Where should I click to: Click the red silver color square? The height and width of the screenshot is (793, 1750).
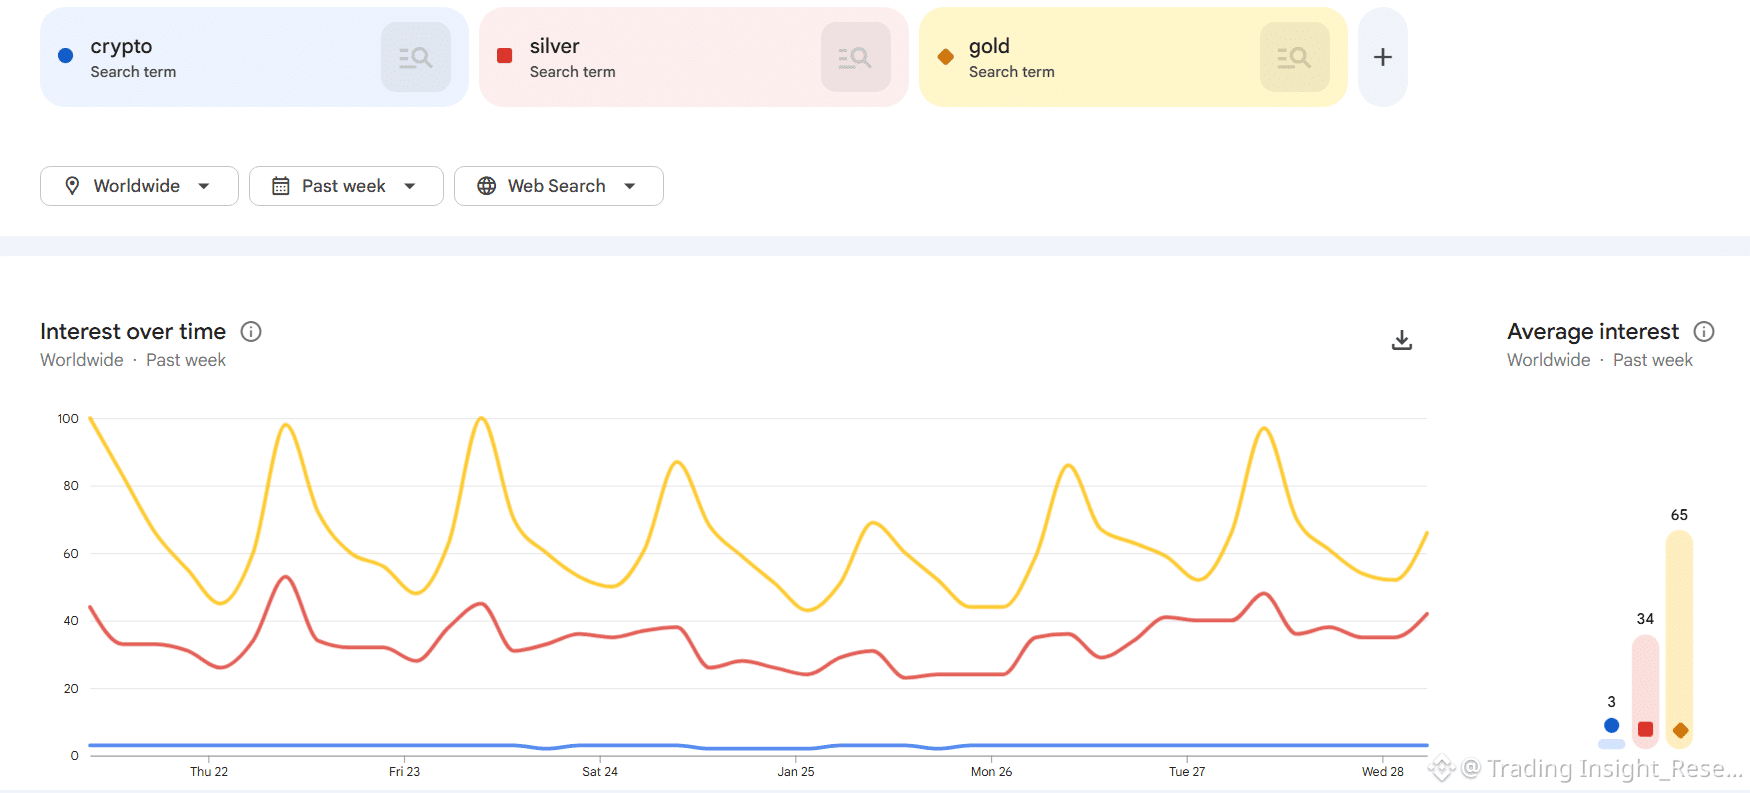pos(505,56)
